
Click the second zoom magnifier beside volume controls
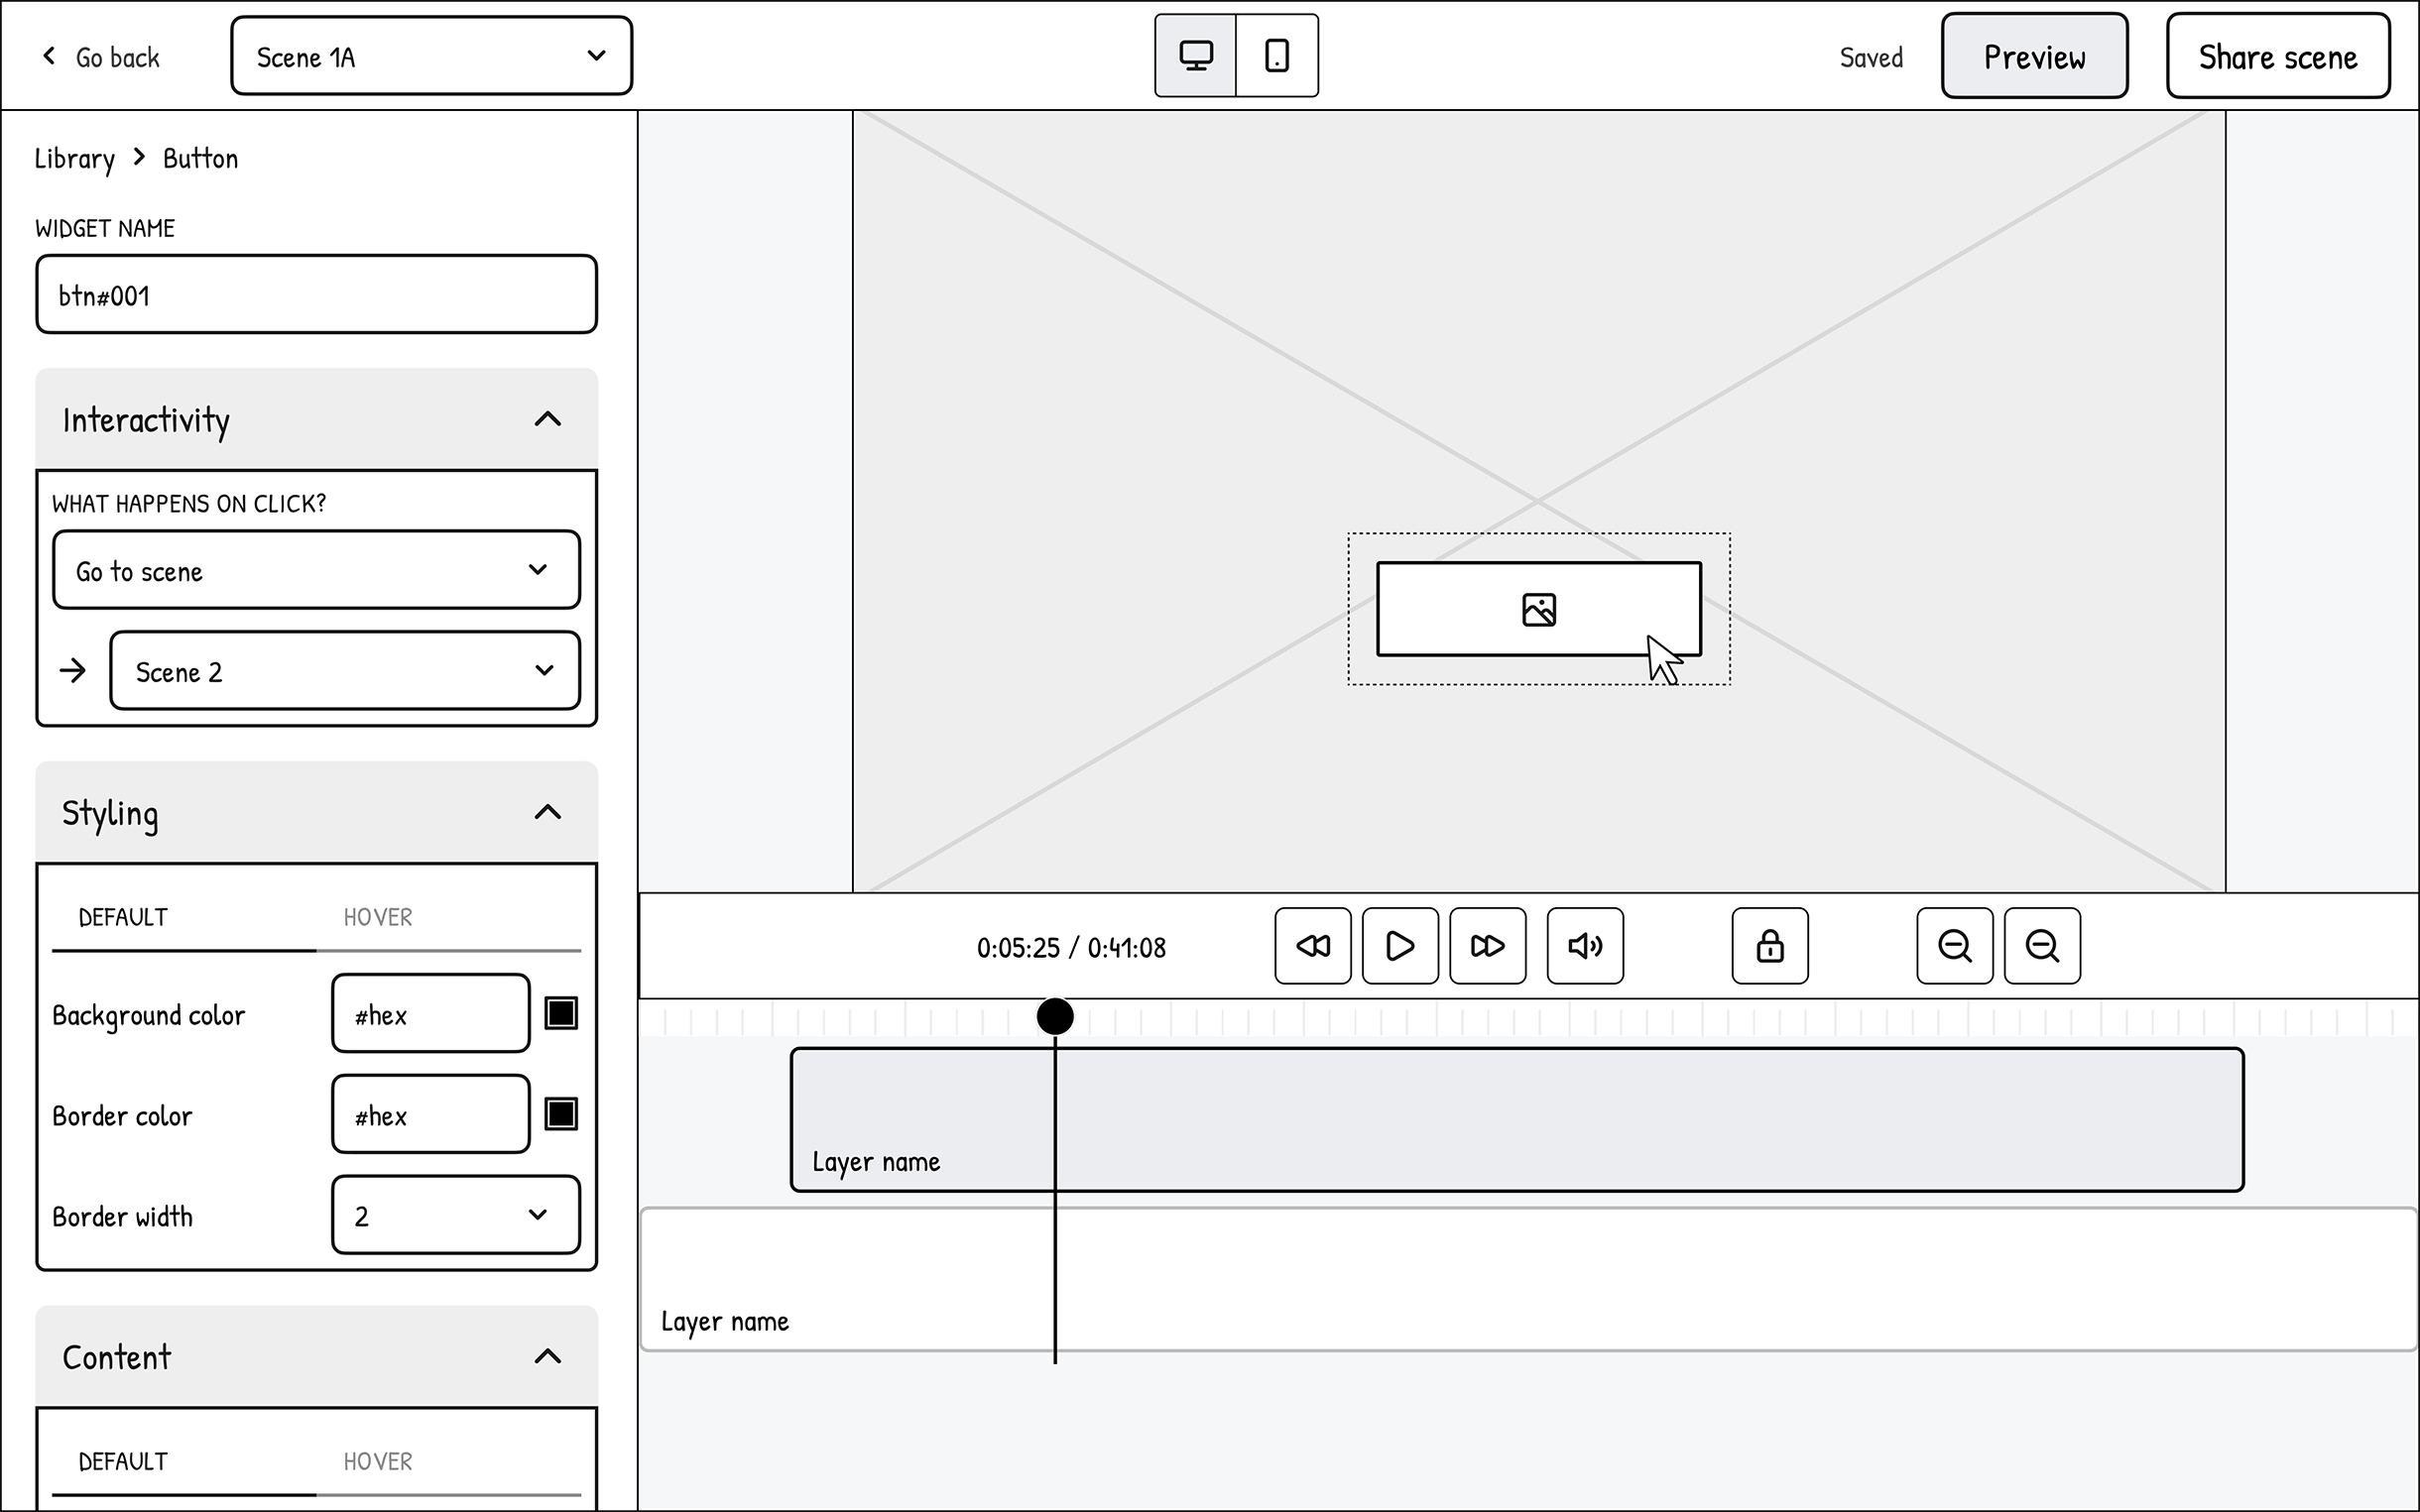[2042, 946]
